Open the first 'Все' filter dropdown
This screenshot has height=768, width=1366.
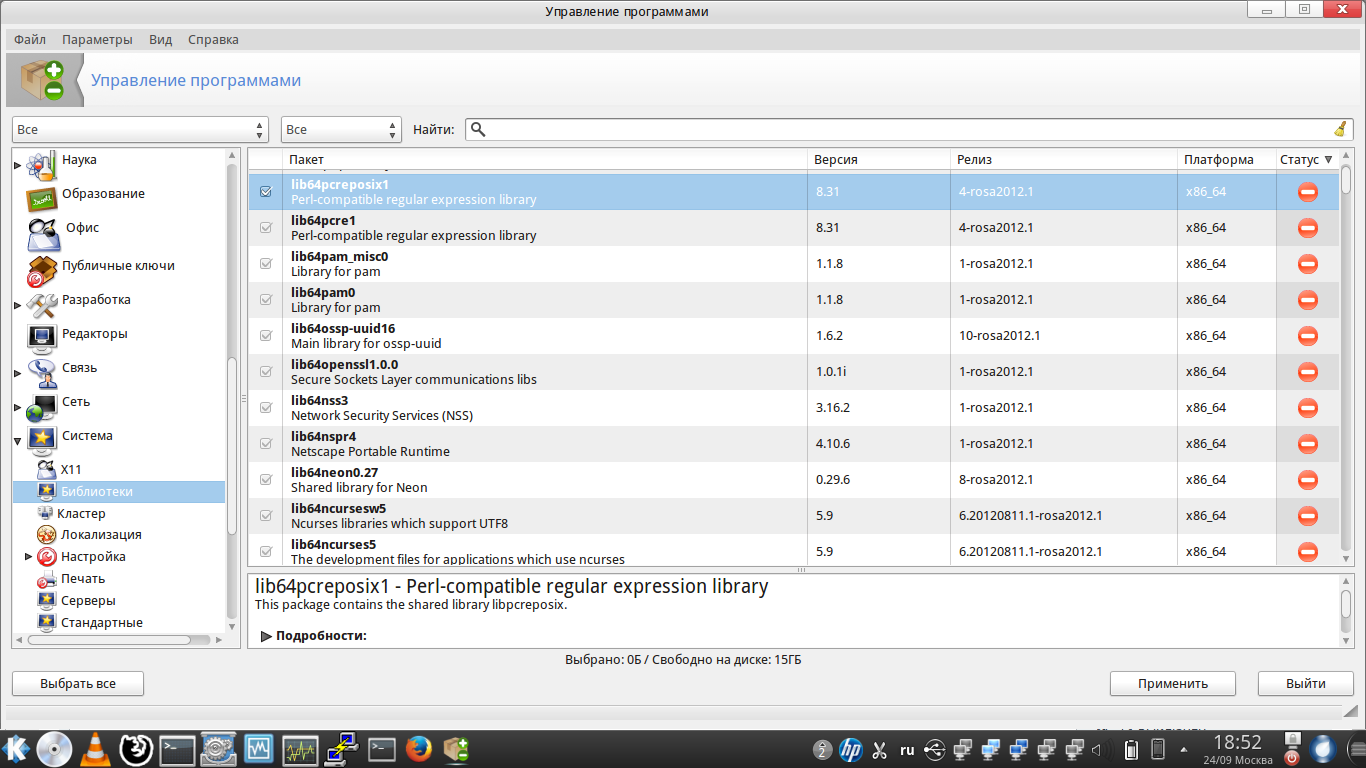[140, 130]
